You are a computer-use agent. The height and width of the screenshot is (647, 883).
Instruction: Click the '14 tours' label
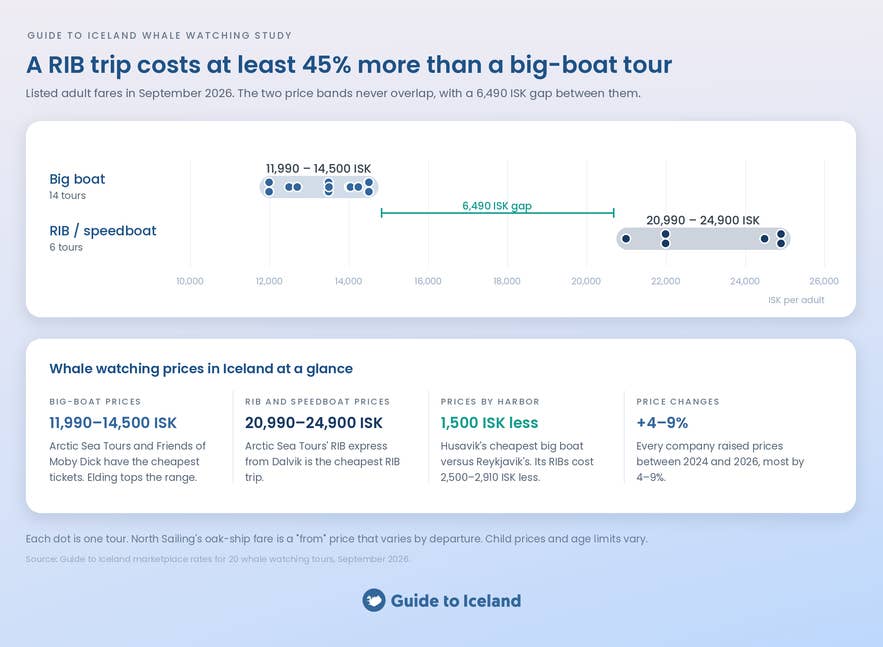point(67,195)
